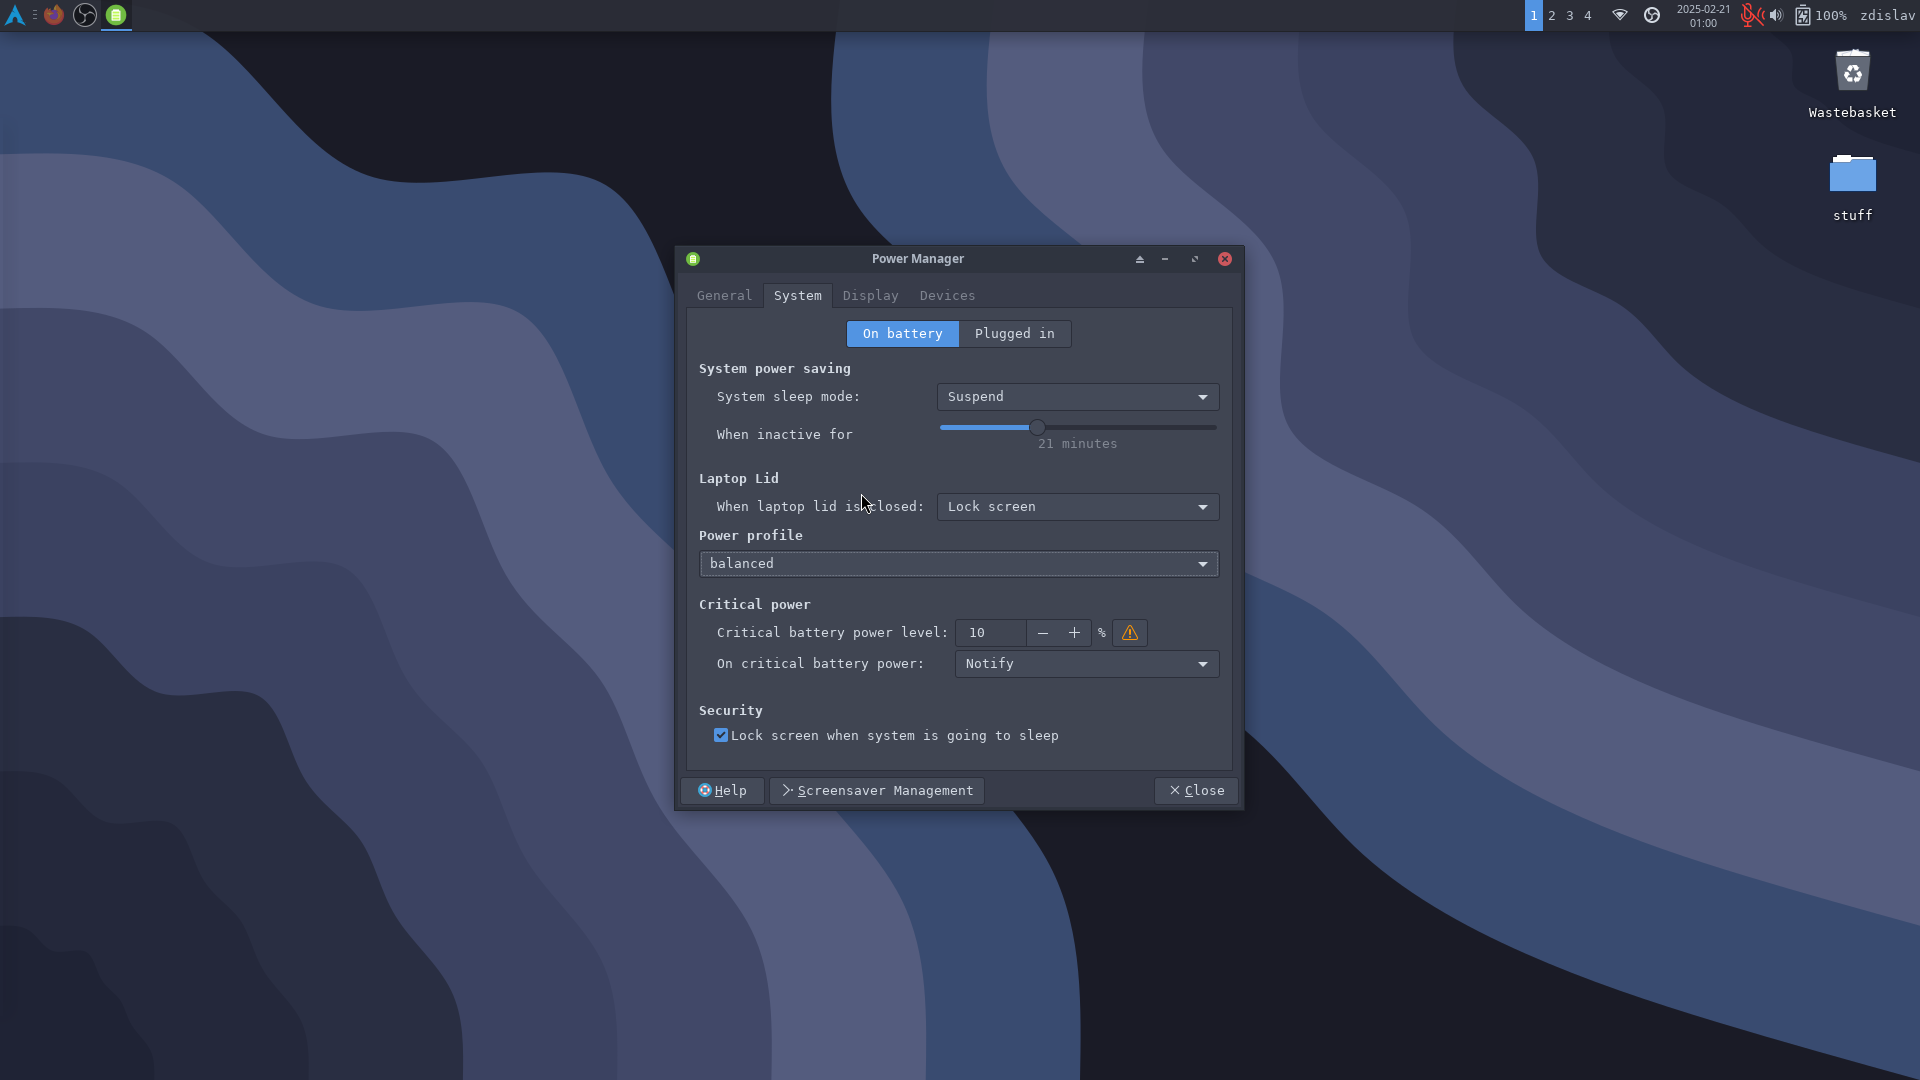The width and height of the screenshot is (1920, 1080).
Task: Open the stuff folder on desktop
Action: (x=1852, y=175)
